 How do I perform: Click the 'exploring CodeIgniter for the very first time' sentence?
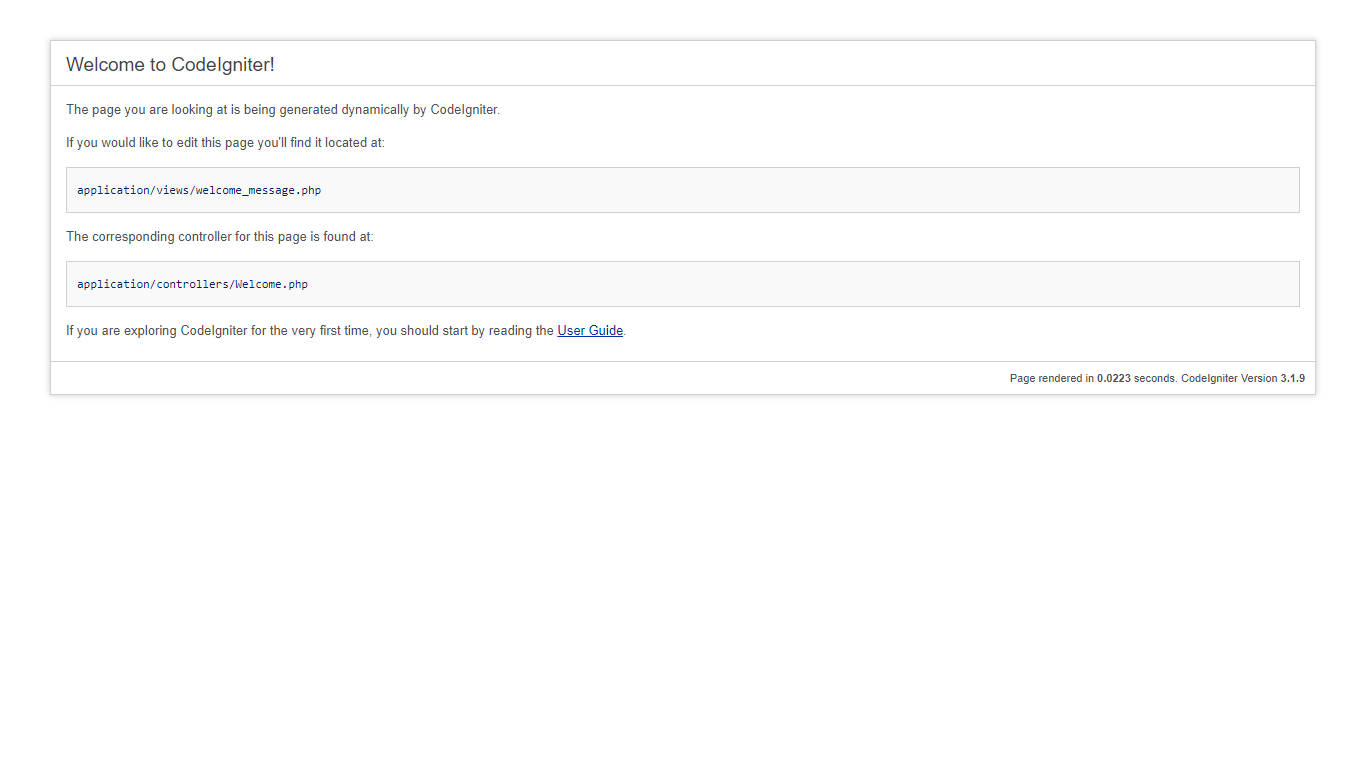(x=346, y=331)
